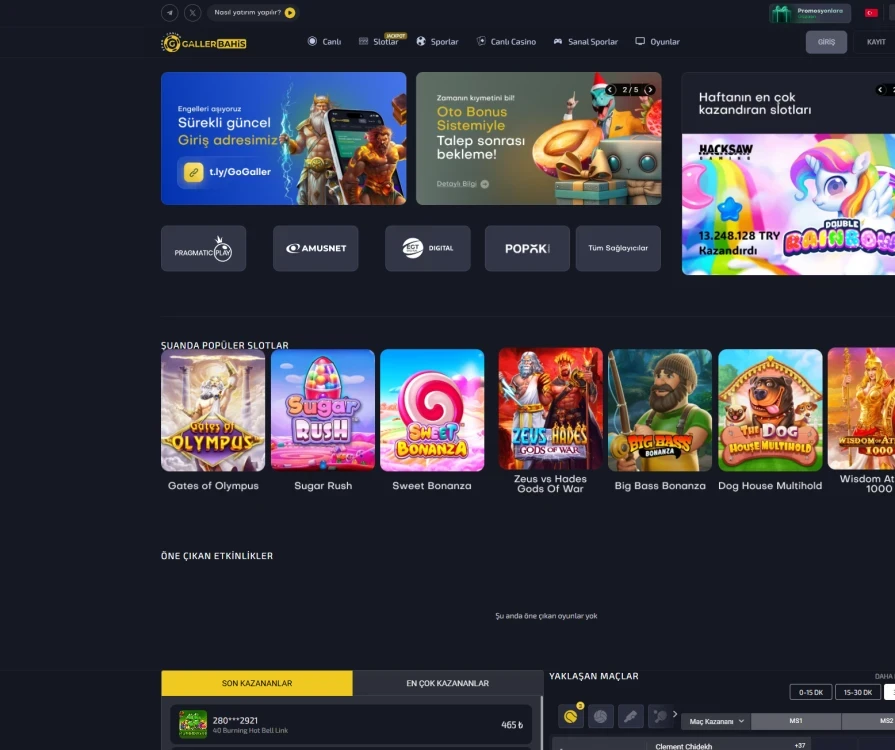Switch to the SON KAZANANLAR tab
The width and height of the screenshot is (895, 750).
(x=257, y=683)
